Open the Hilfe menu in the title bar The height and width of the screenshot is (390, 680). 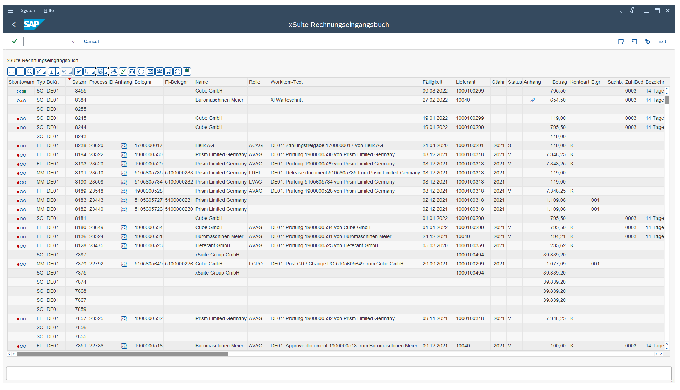49,11
